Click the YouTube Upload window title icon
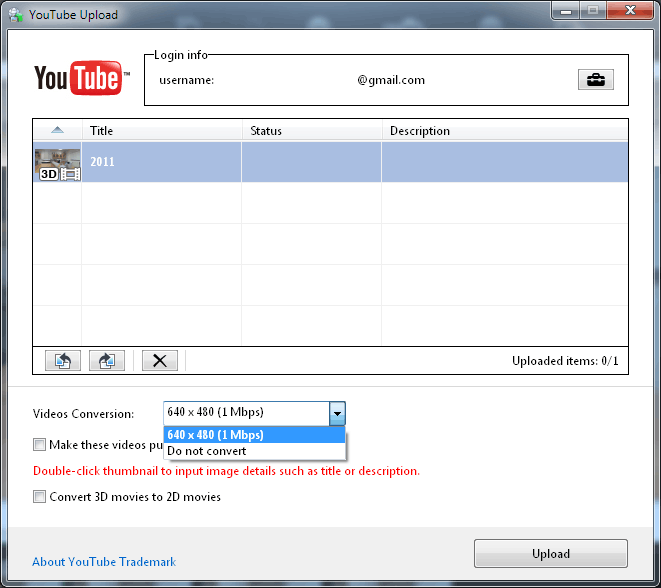This screenshot has width=661, height=588. click(x=16, y=15)
